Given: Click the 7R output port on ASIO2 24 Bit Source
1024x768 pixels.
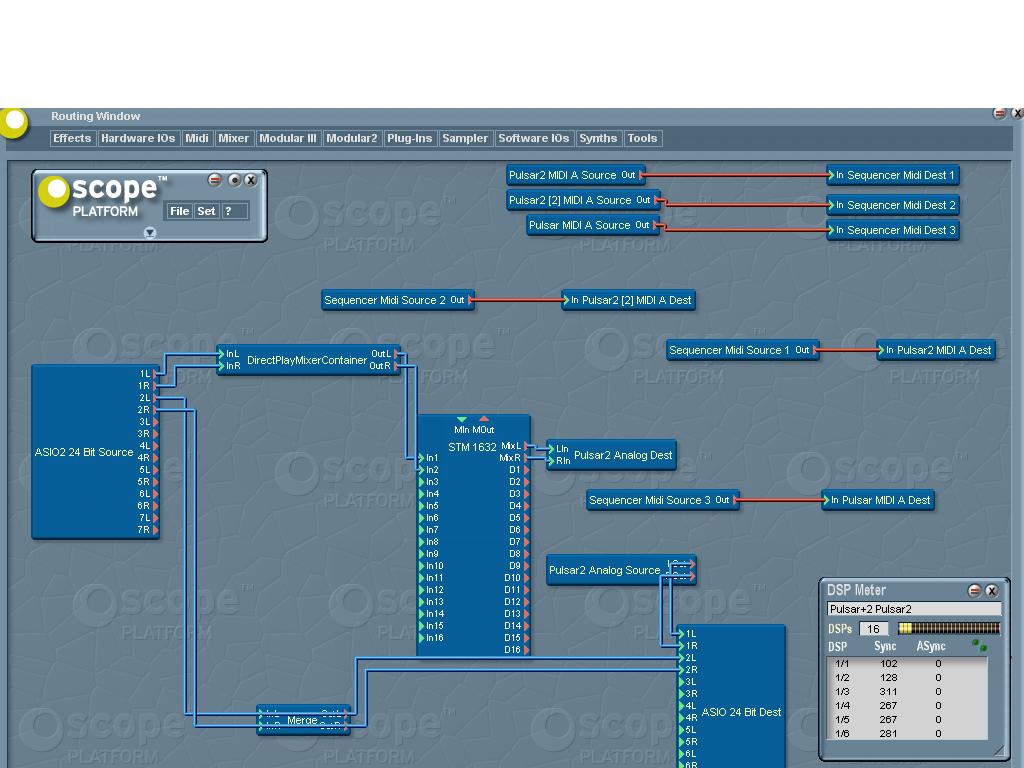Looking at the screenshot, I should point(155,530).
